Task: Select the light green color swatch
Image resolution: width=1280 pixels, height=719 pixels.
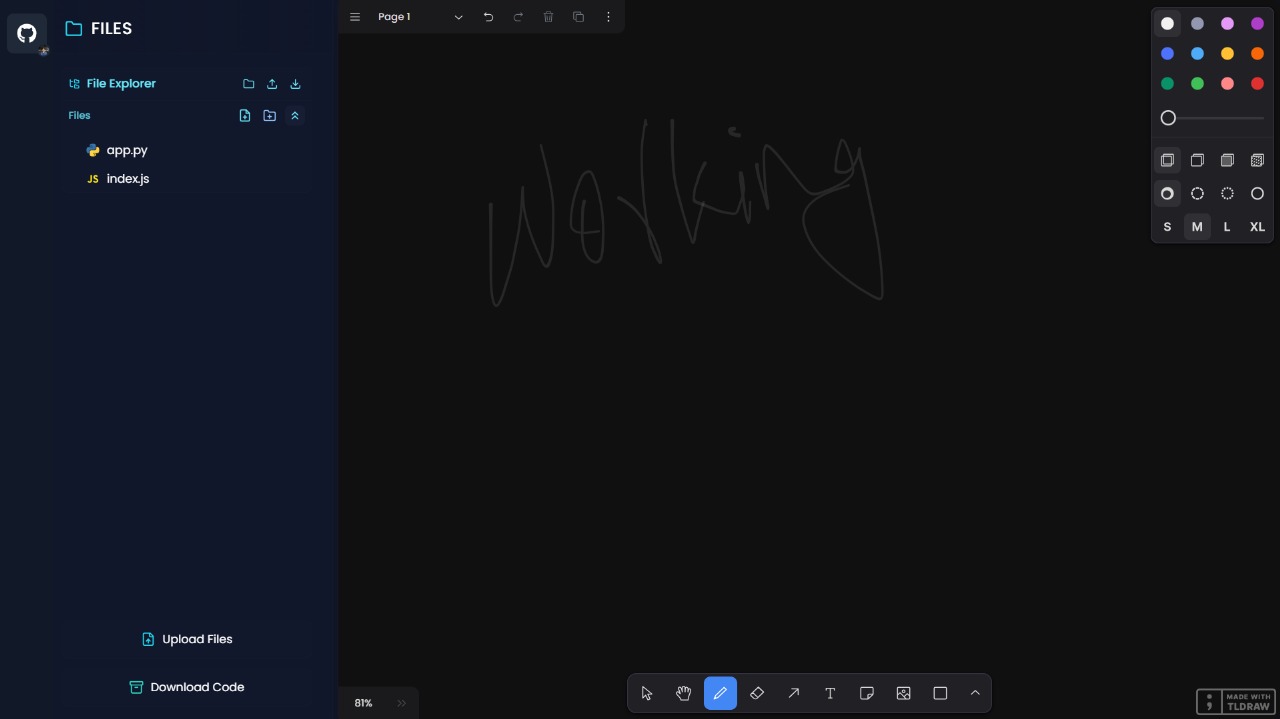Action: pos(1197,84)
